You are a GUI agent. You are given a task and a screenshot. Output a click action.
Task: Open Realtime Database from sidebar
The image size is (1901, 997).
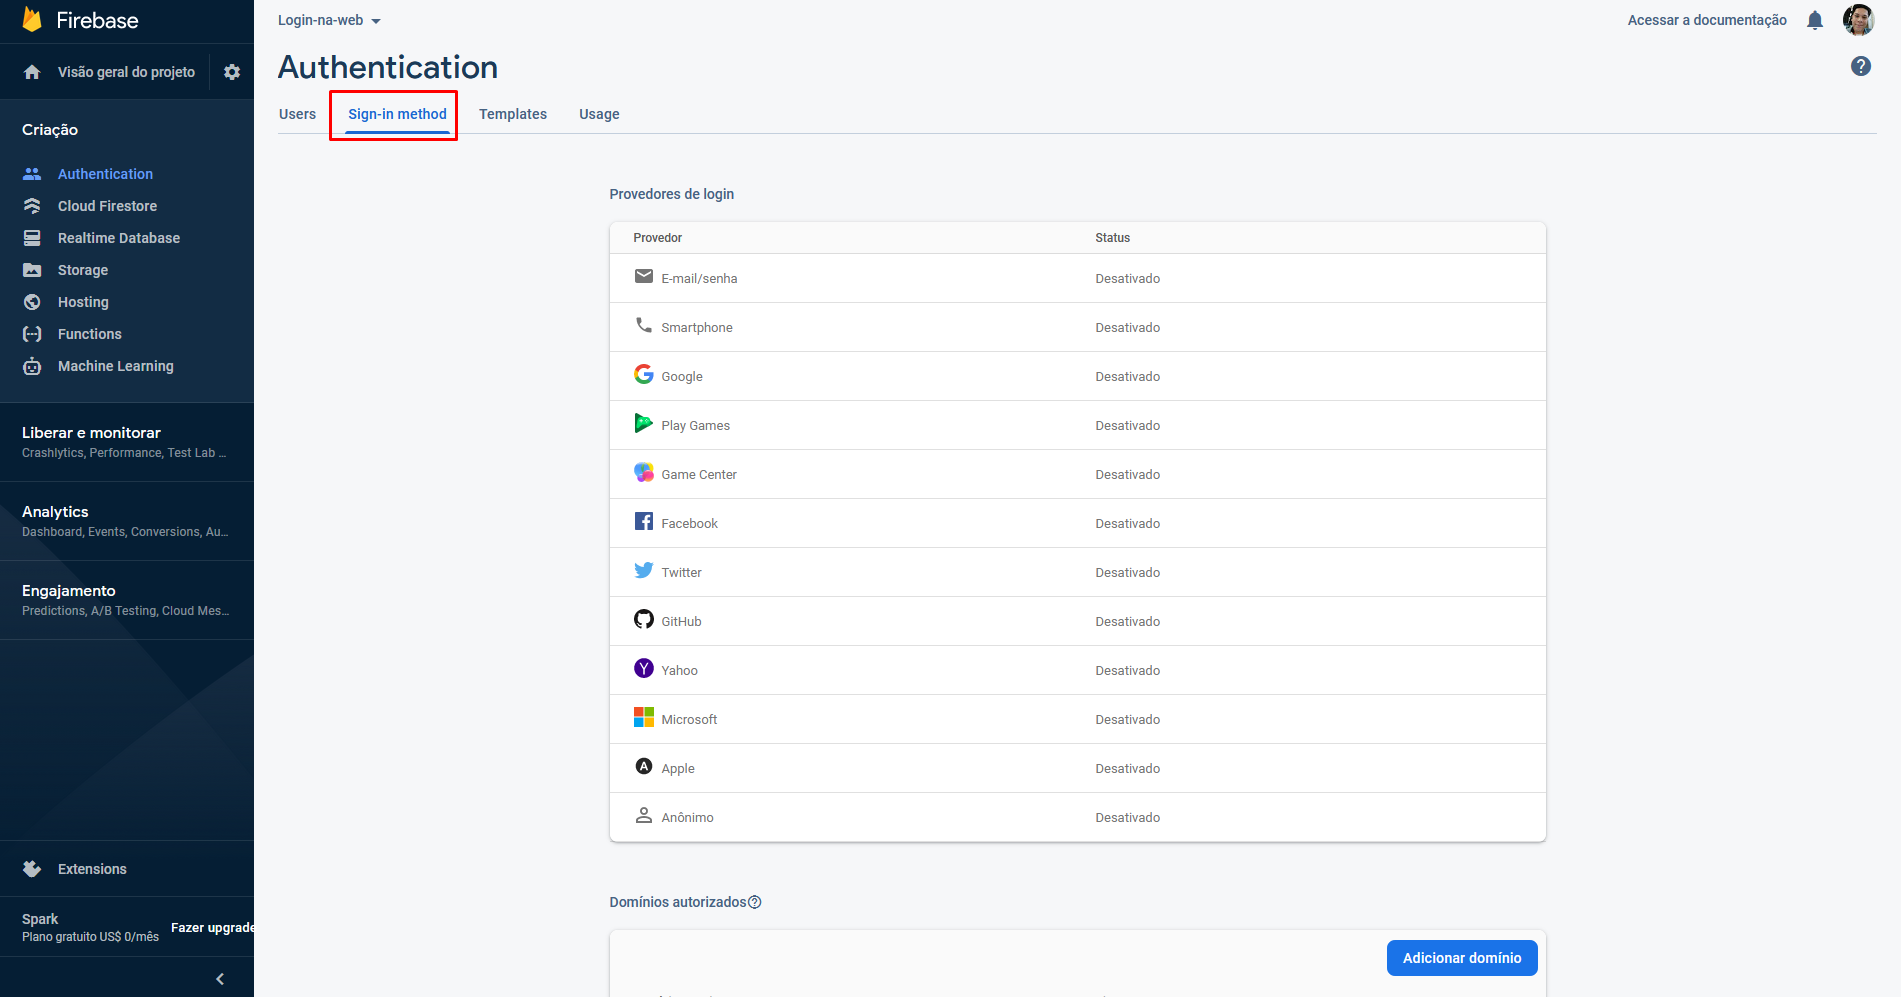click(x=119, y=238)
